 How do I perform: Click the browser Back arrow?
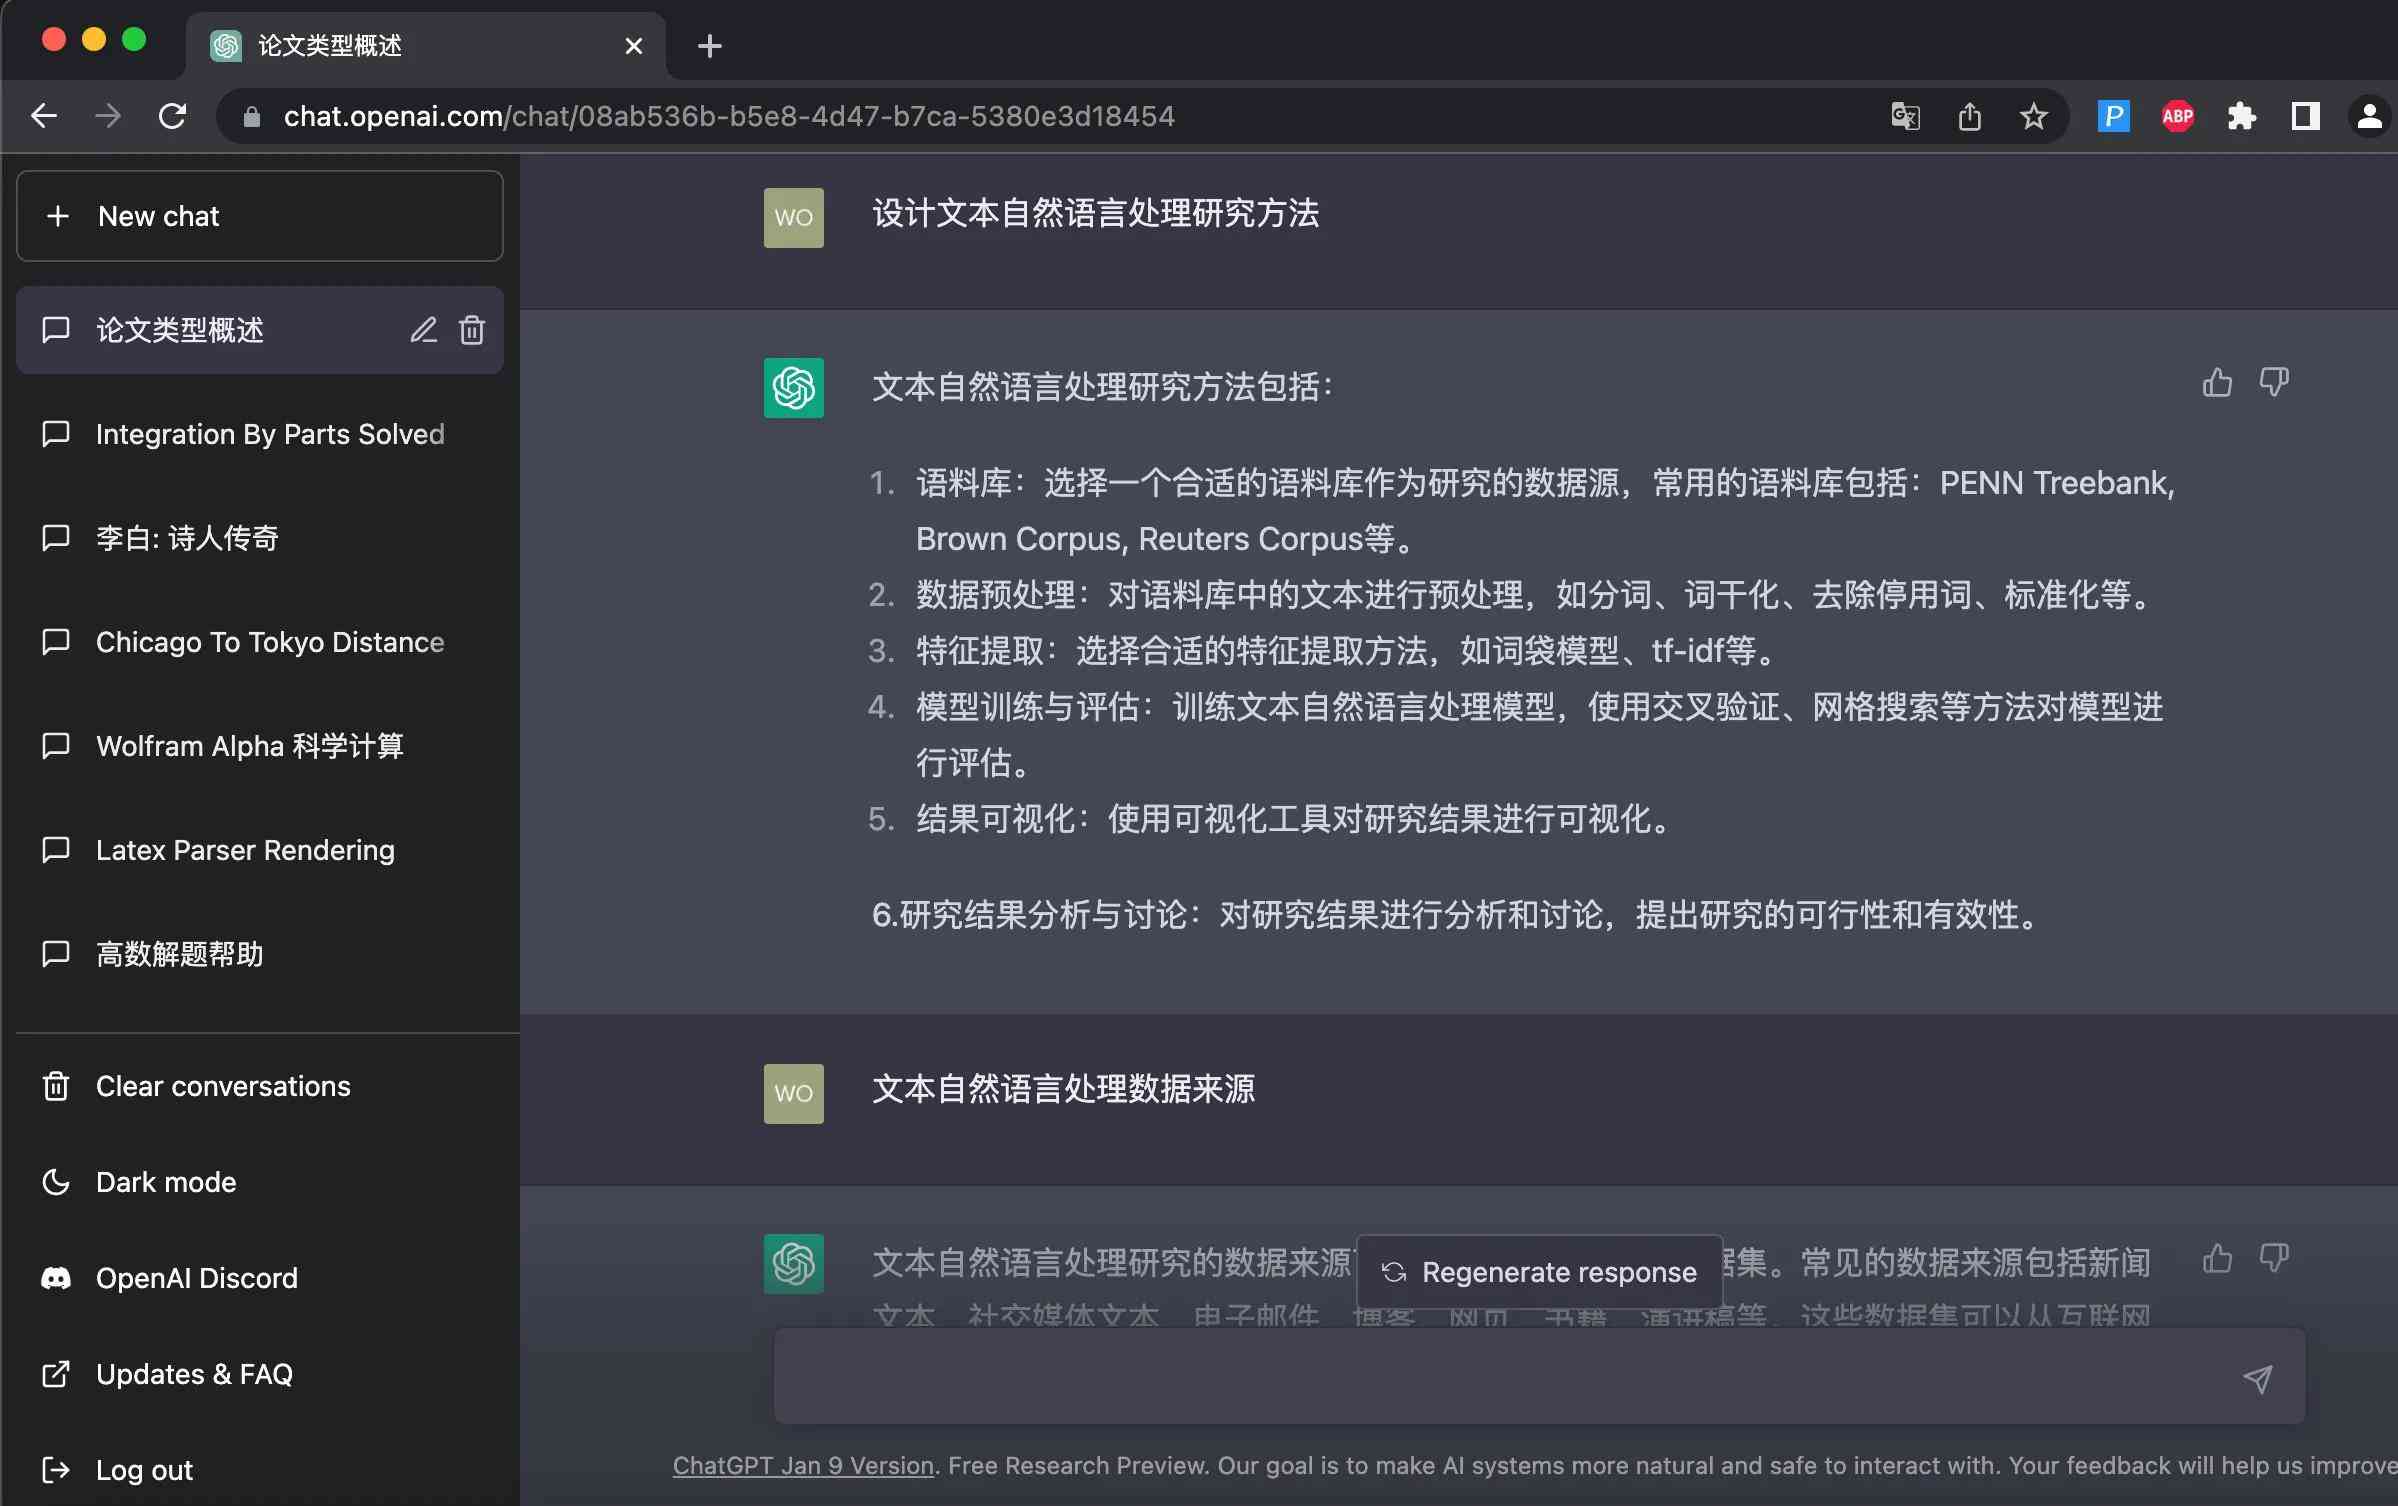click(44, 116)
